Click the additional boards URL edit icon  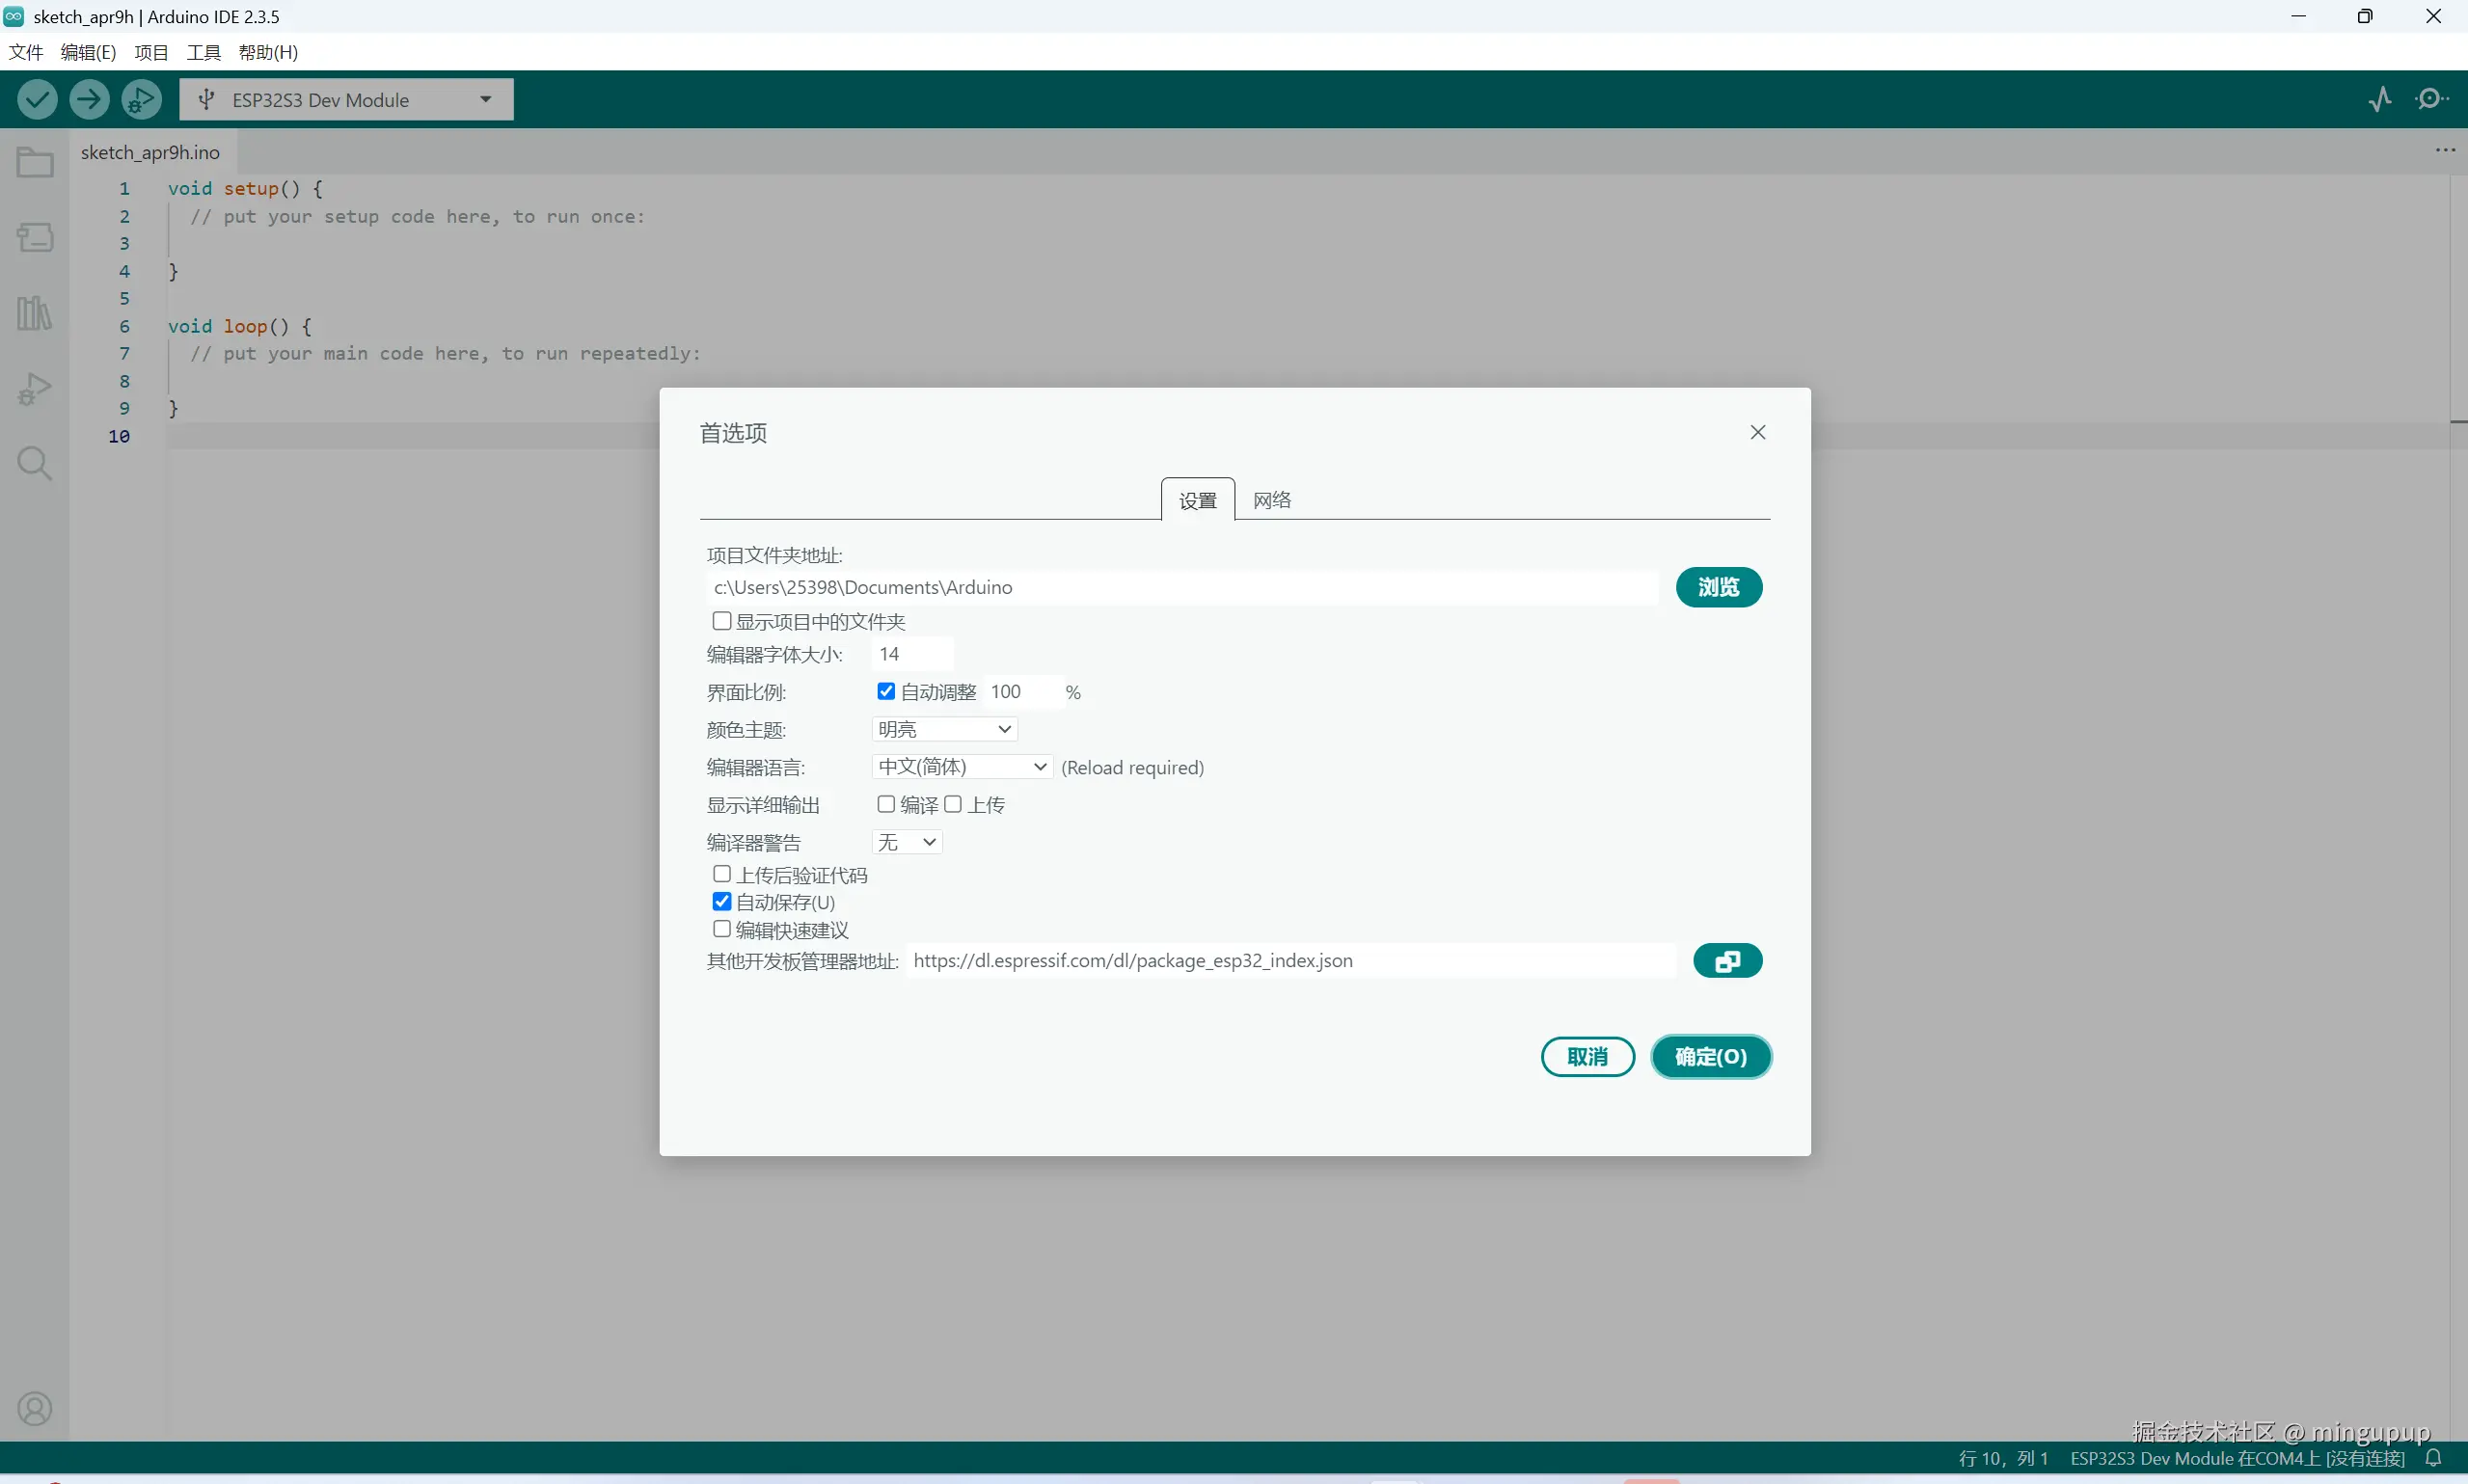coord(1727,961)
